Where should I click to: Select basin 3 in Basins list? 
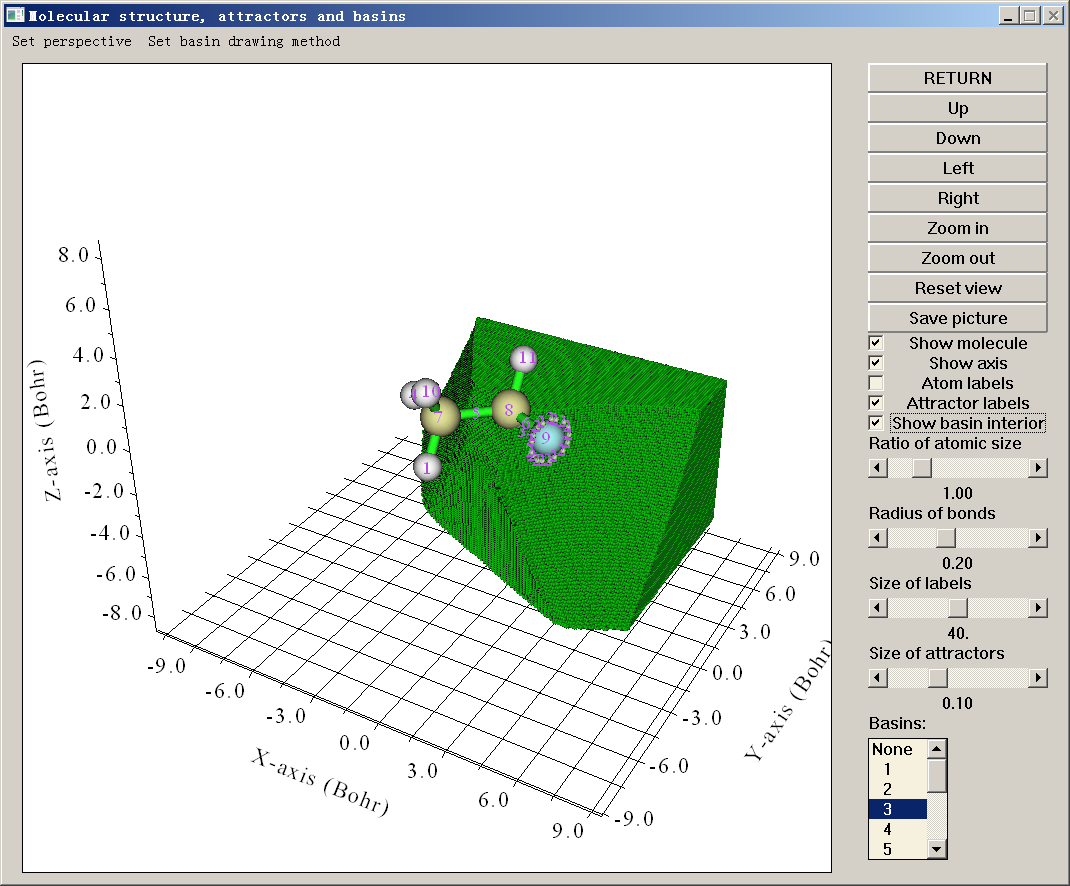898,809
